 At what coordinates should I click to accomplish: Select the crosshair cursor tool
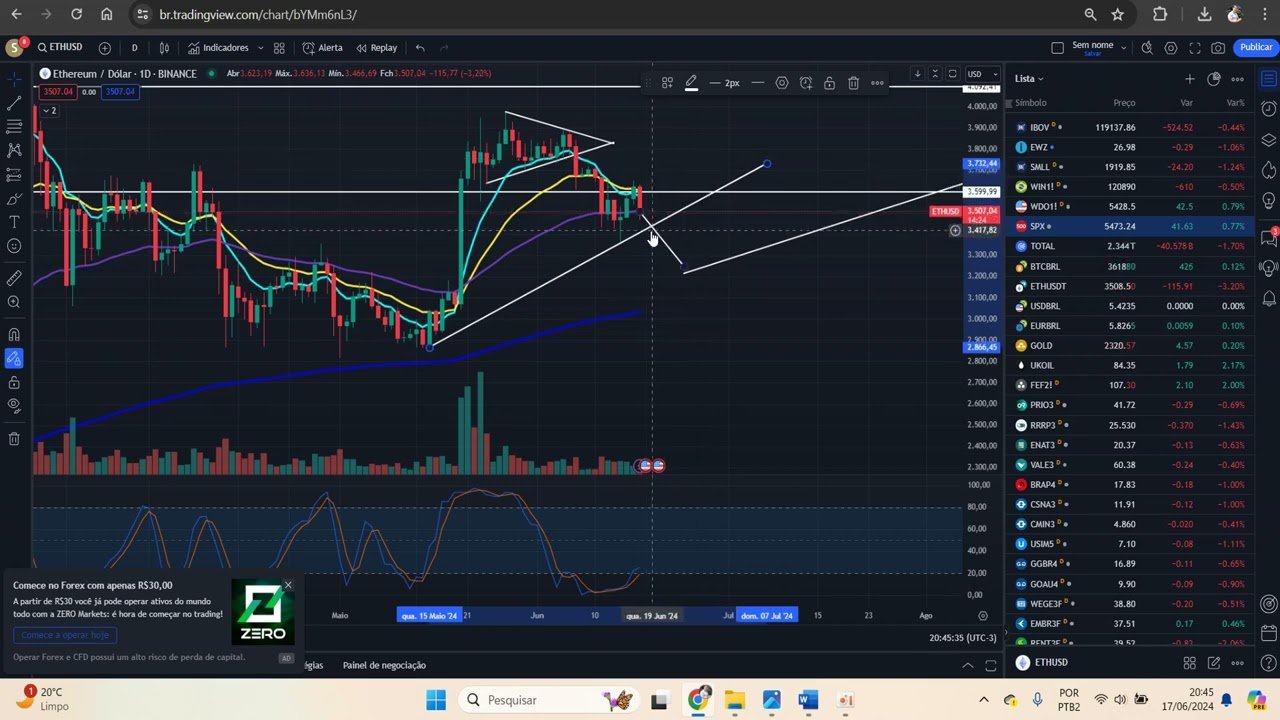click(14, 79)
